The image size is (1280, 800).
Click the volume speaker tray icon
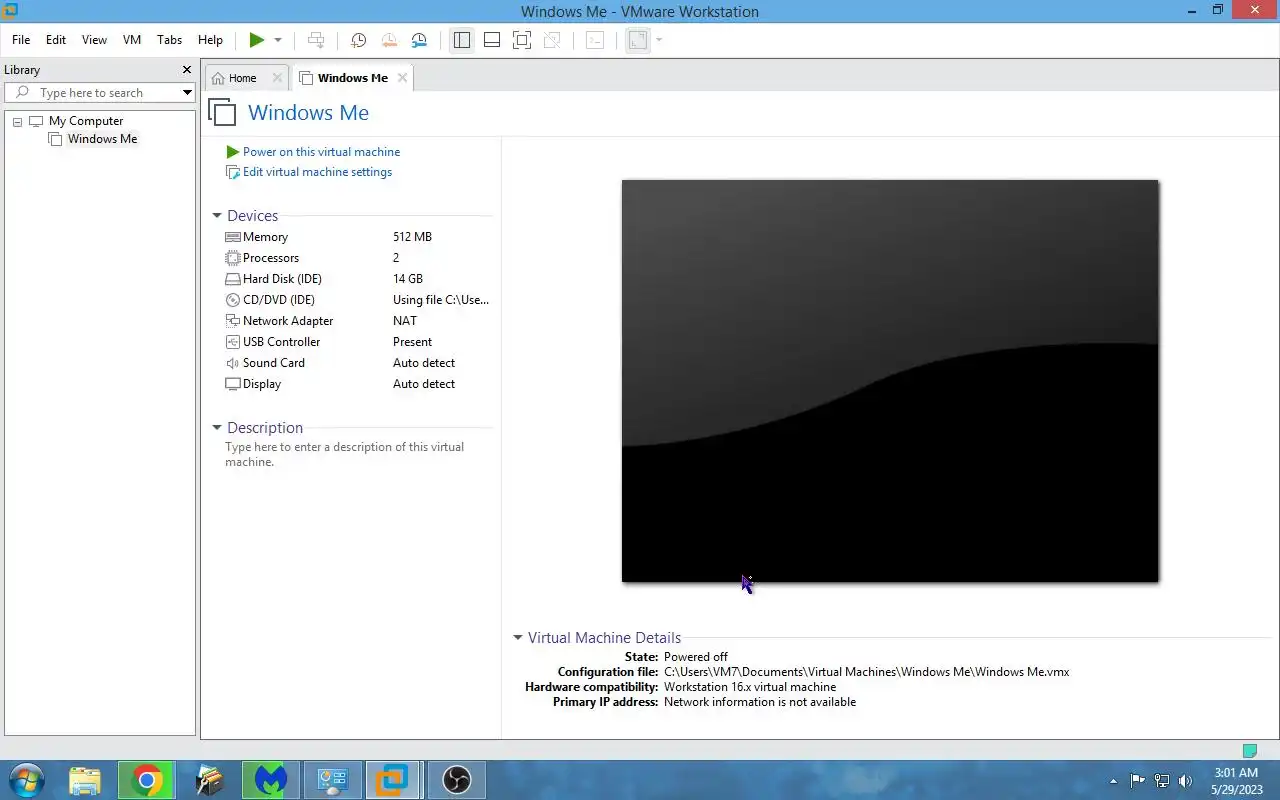tap(1185, 781)
